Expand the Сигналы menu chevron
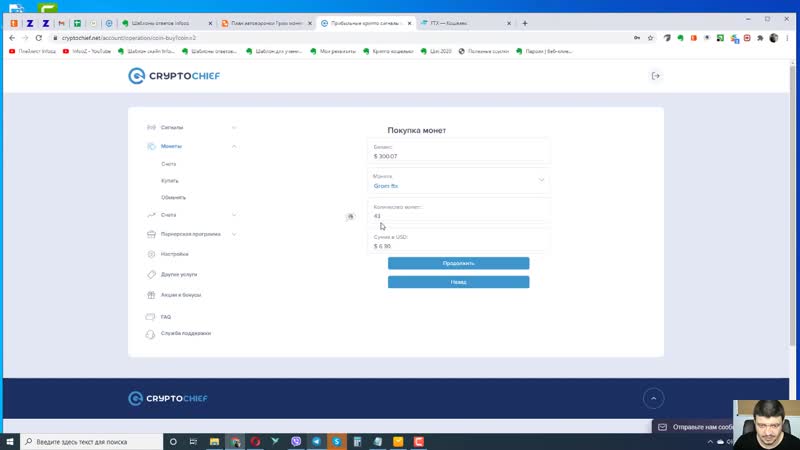 click(234, 128)
